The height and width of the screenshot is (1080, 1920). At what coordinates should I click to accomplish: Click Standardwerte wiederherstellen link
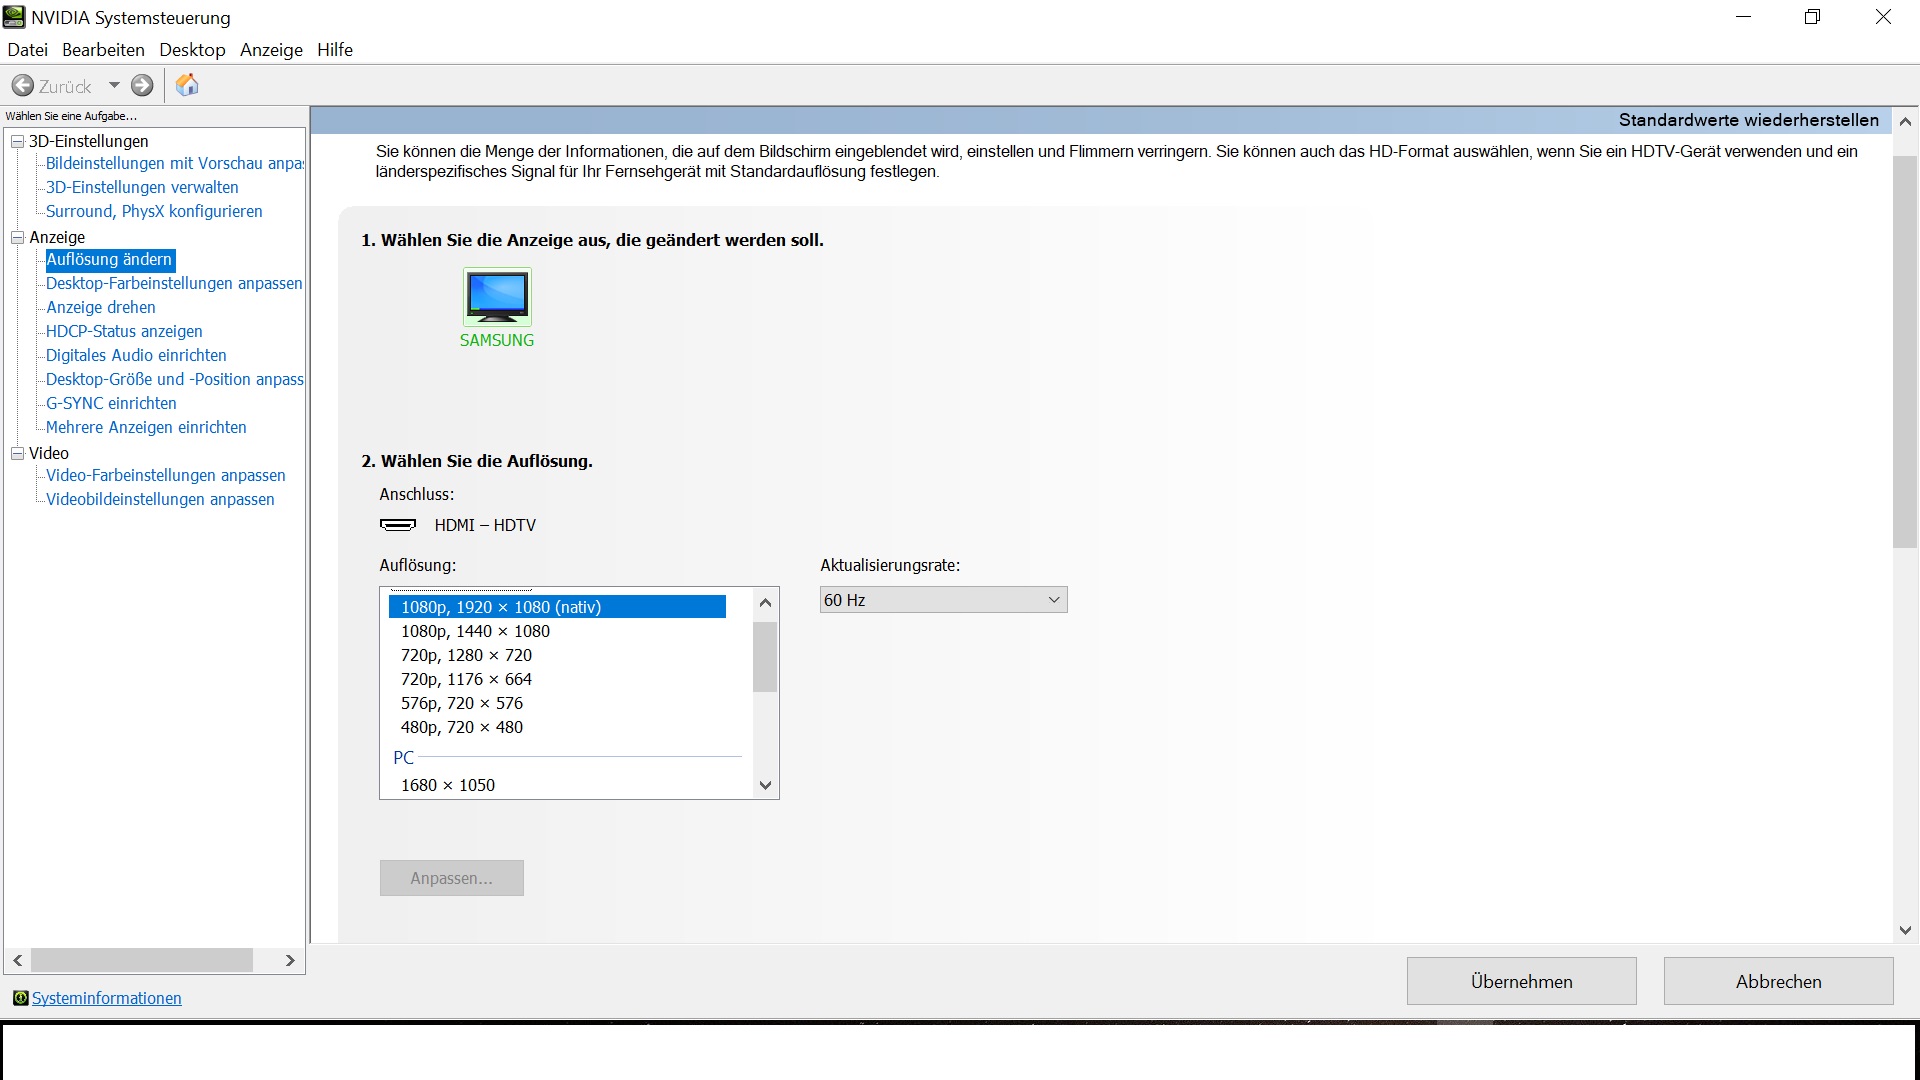pyautogui.click(x=1748, y=120)
